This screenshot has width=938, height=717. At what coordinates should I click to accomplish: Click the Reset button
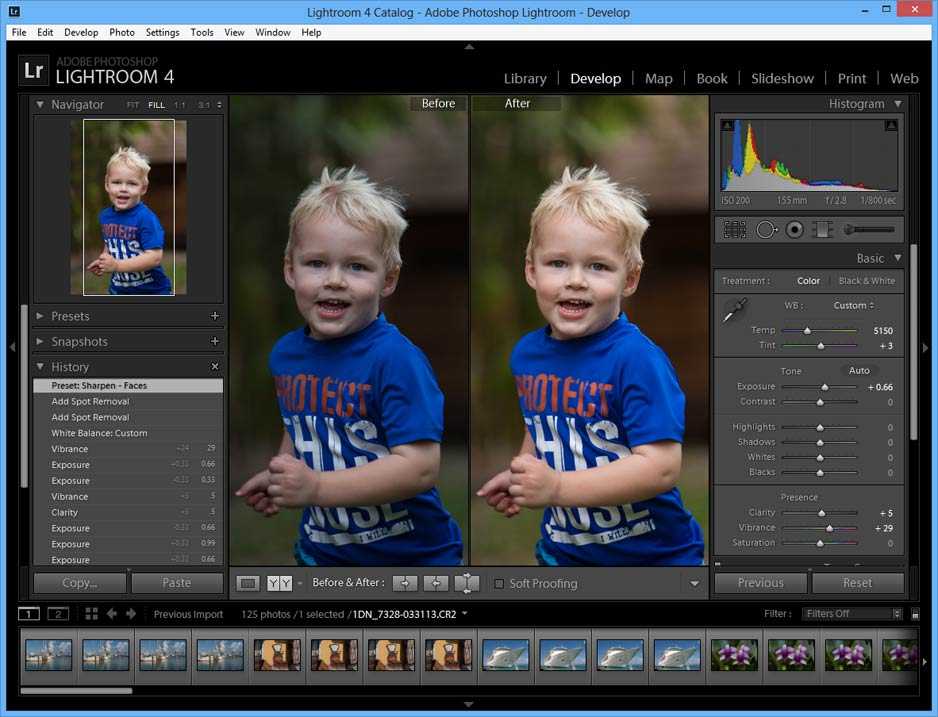point(857,582)
